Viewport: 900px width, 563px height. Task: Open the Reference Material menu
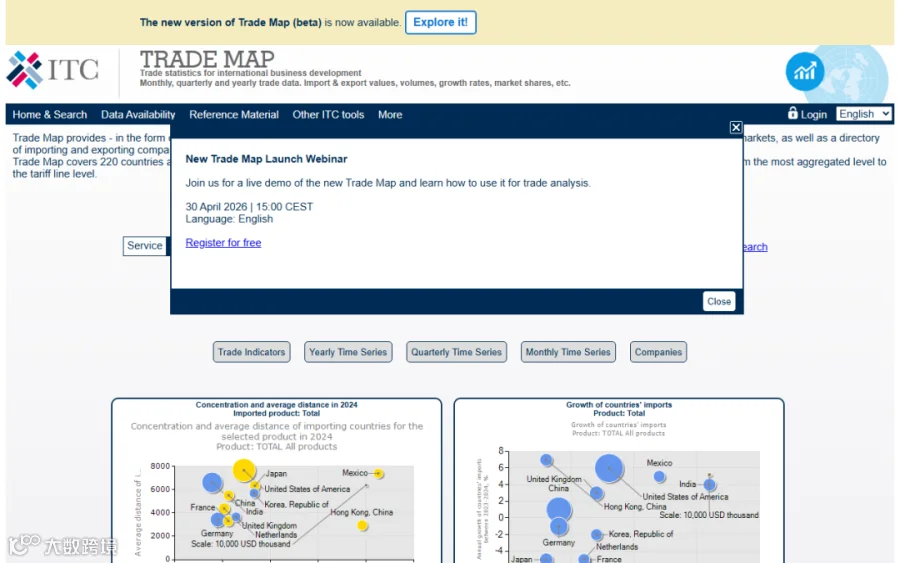(x=234, y=115)
